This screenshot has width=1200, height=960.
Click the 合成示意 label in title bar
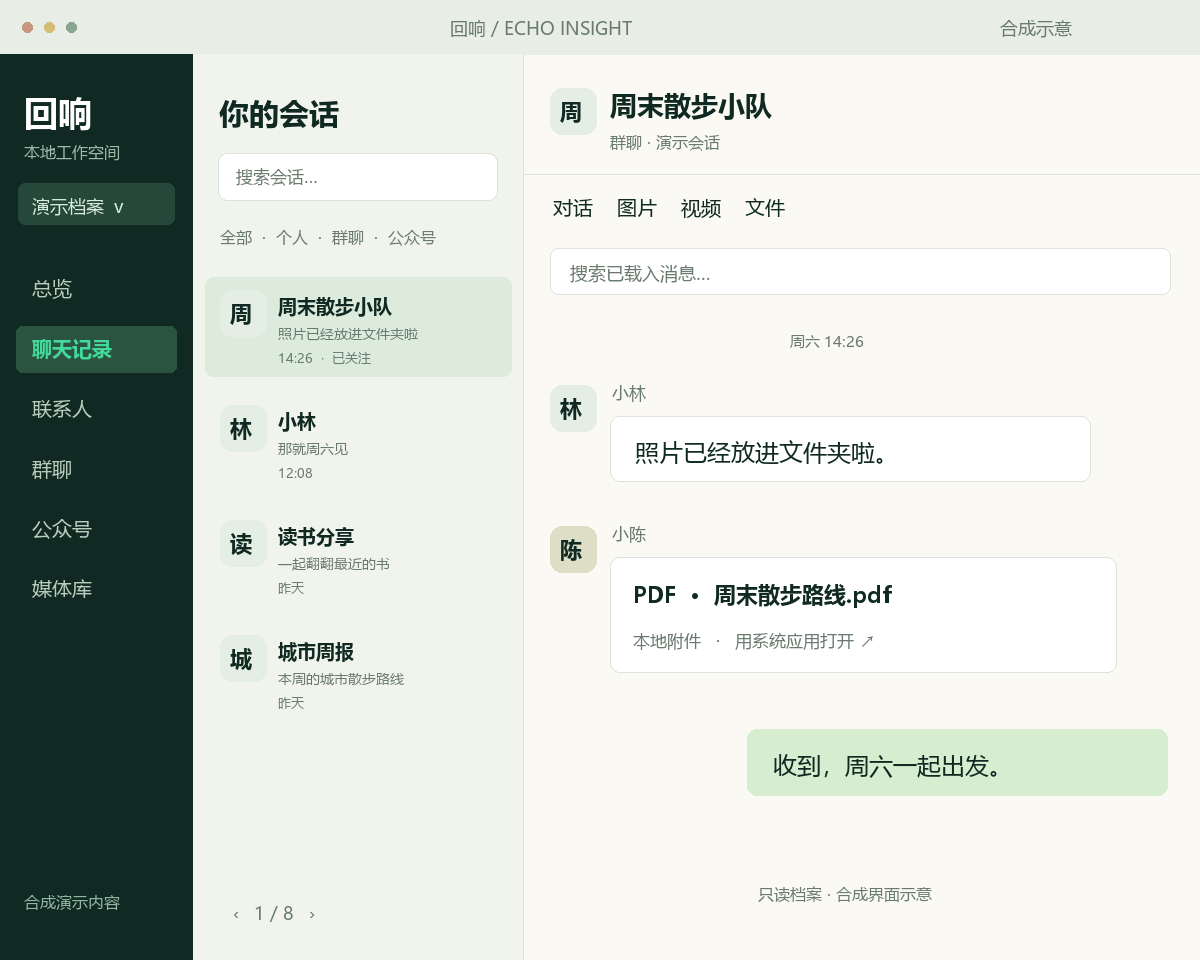click(1036, 29)
